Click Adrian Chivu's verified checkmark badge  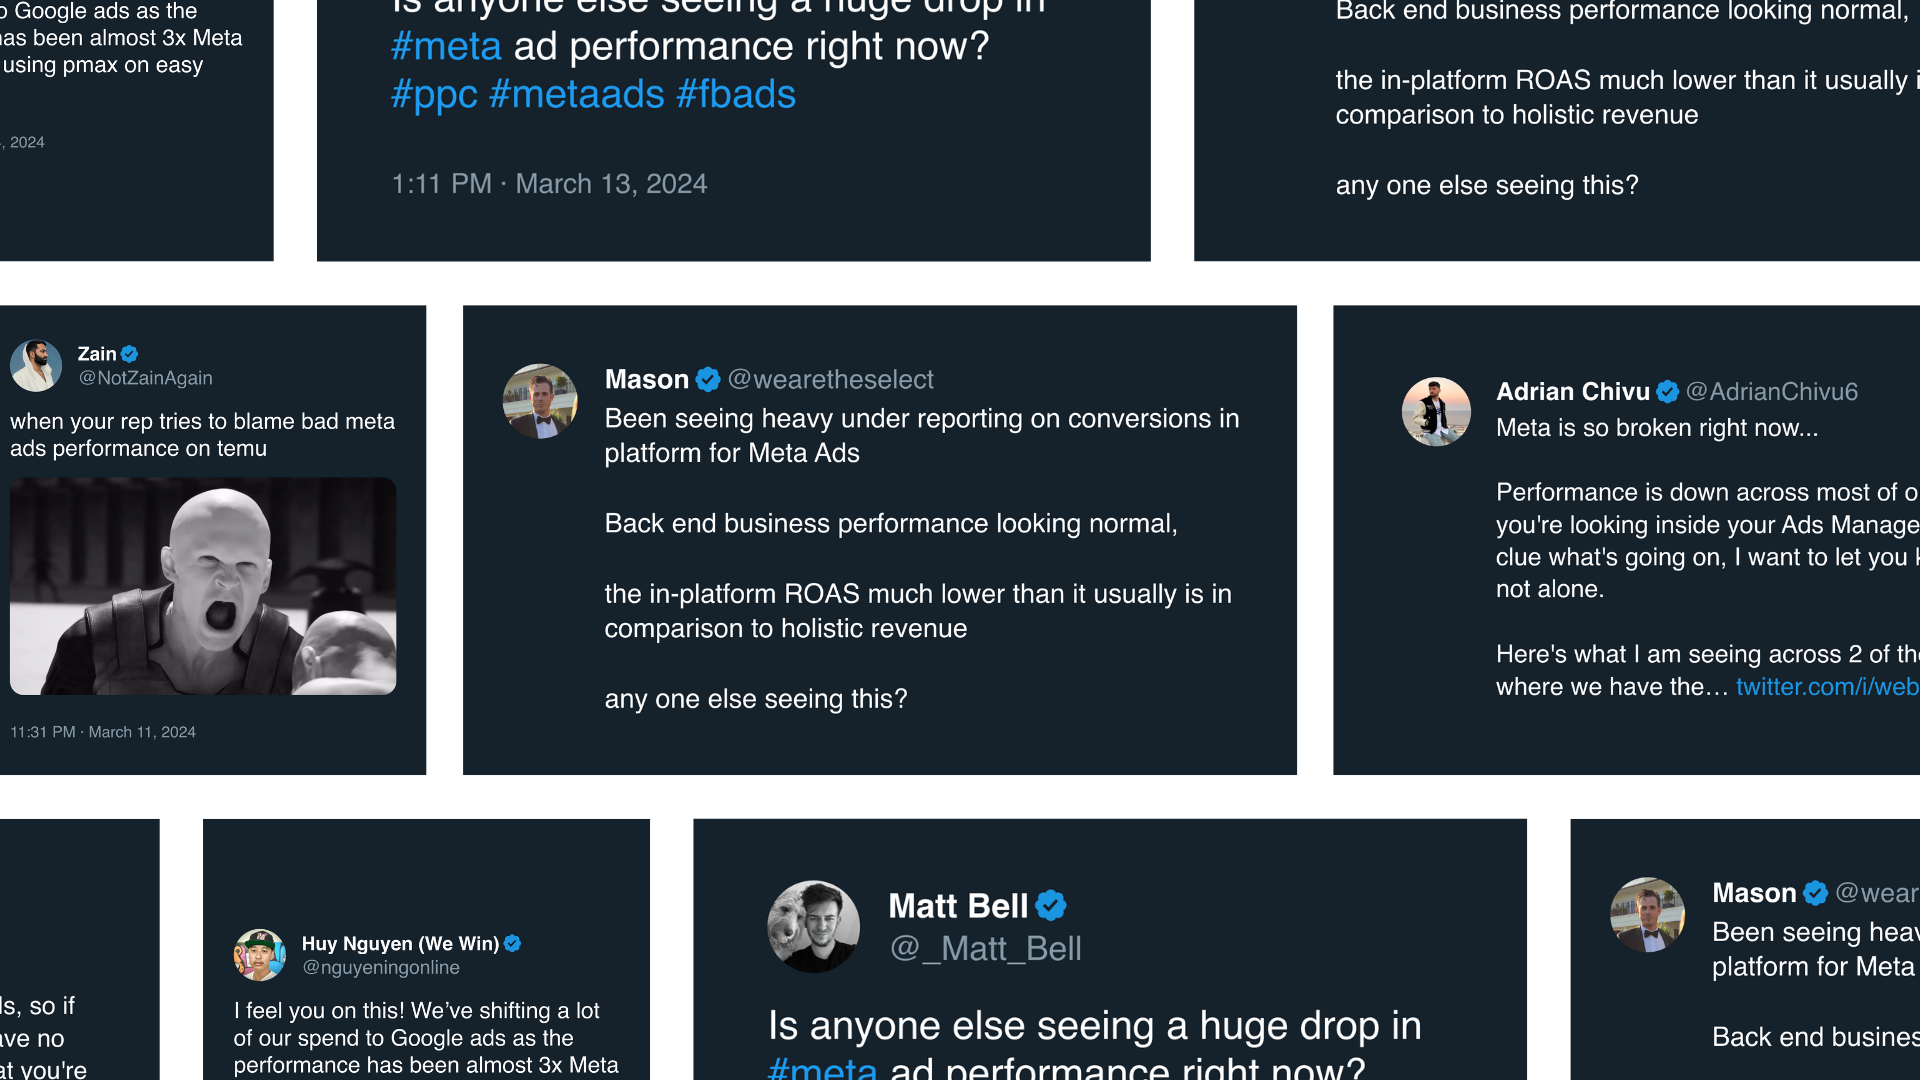[1667, 392]
